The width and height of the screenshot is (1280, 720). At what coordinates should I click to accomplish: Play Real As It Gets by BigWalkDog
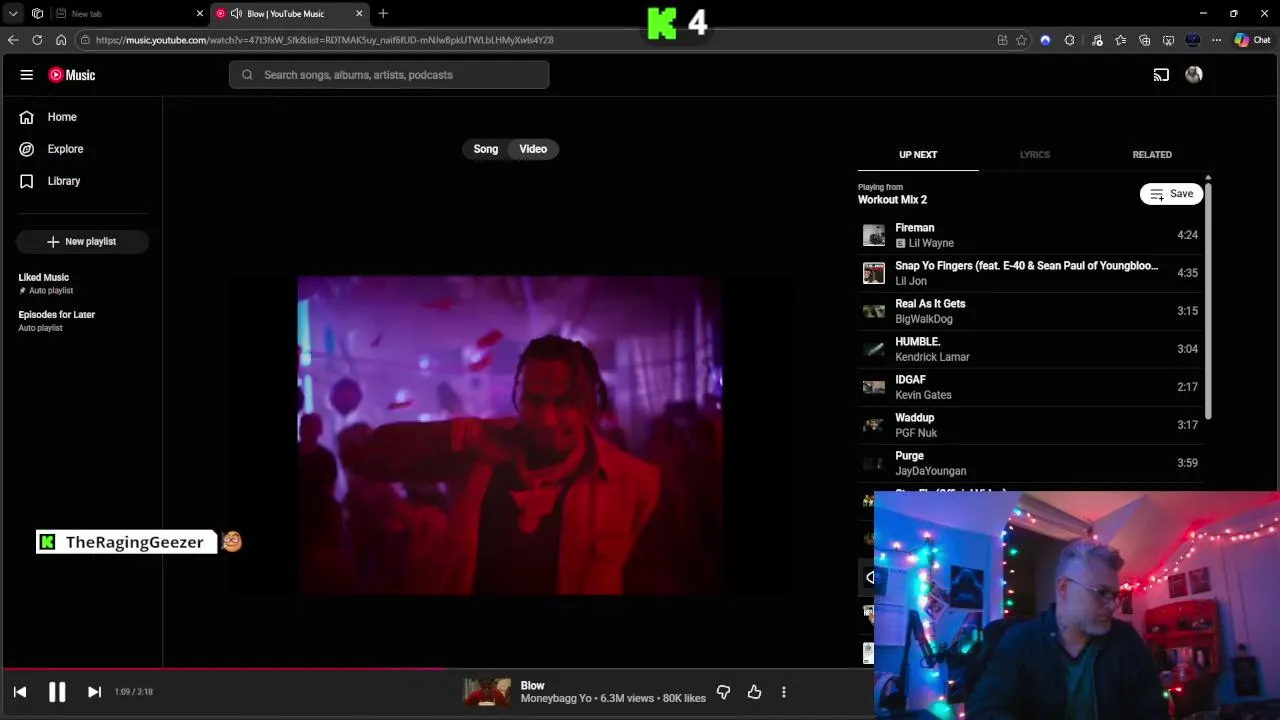1030,311
